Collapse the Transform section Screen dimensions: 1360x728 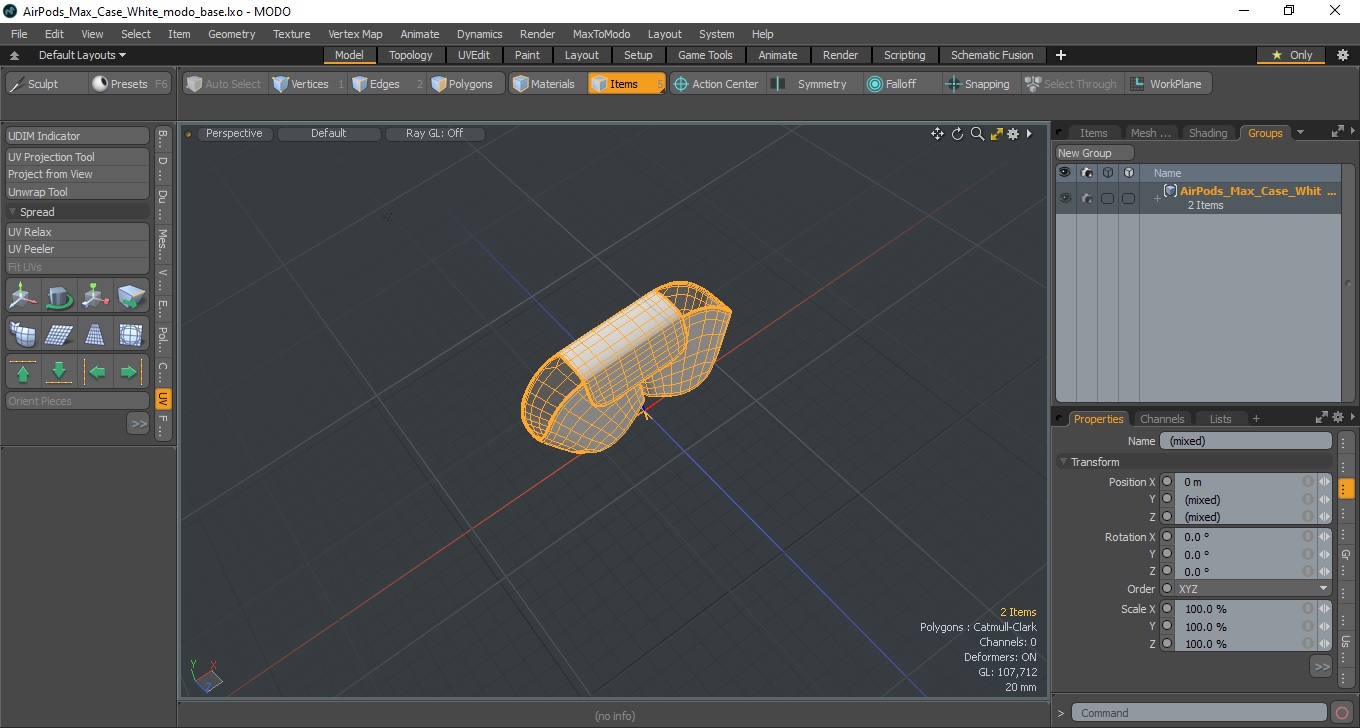point(1064,462)
